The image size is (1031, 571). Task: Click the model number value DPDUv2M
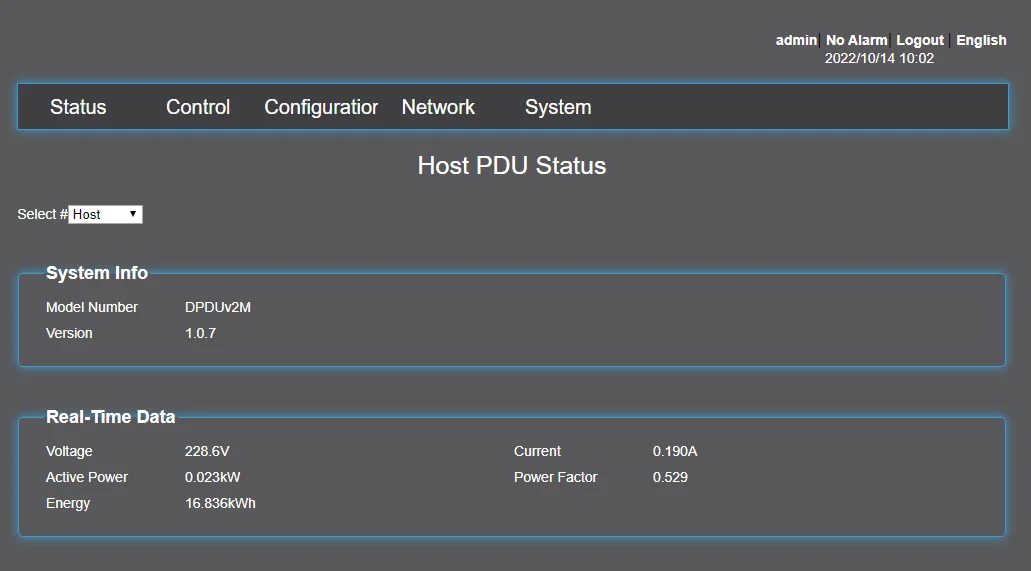(218, 307)
